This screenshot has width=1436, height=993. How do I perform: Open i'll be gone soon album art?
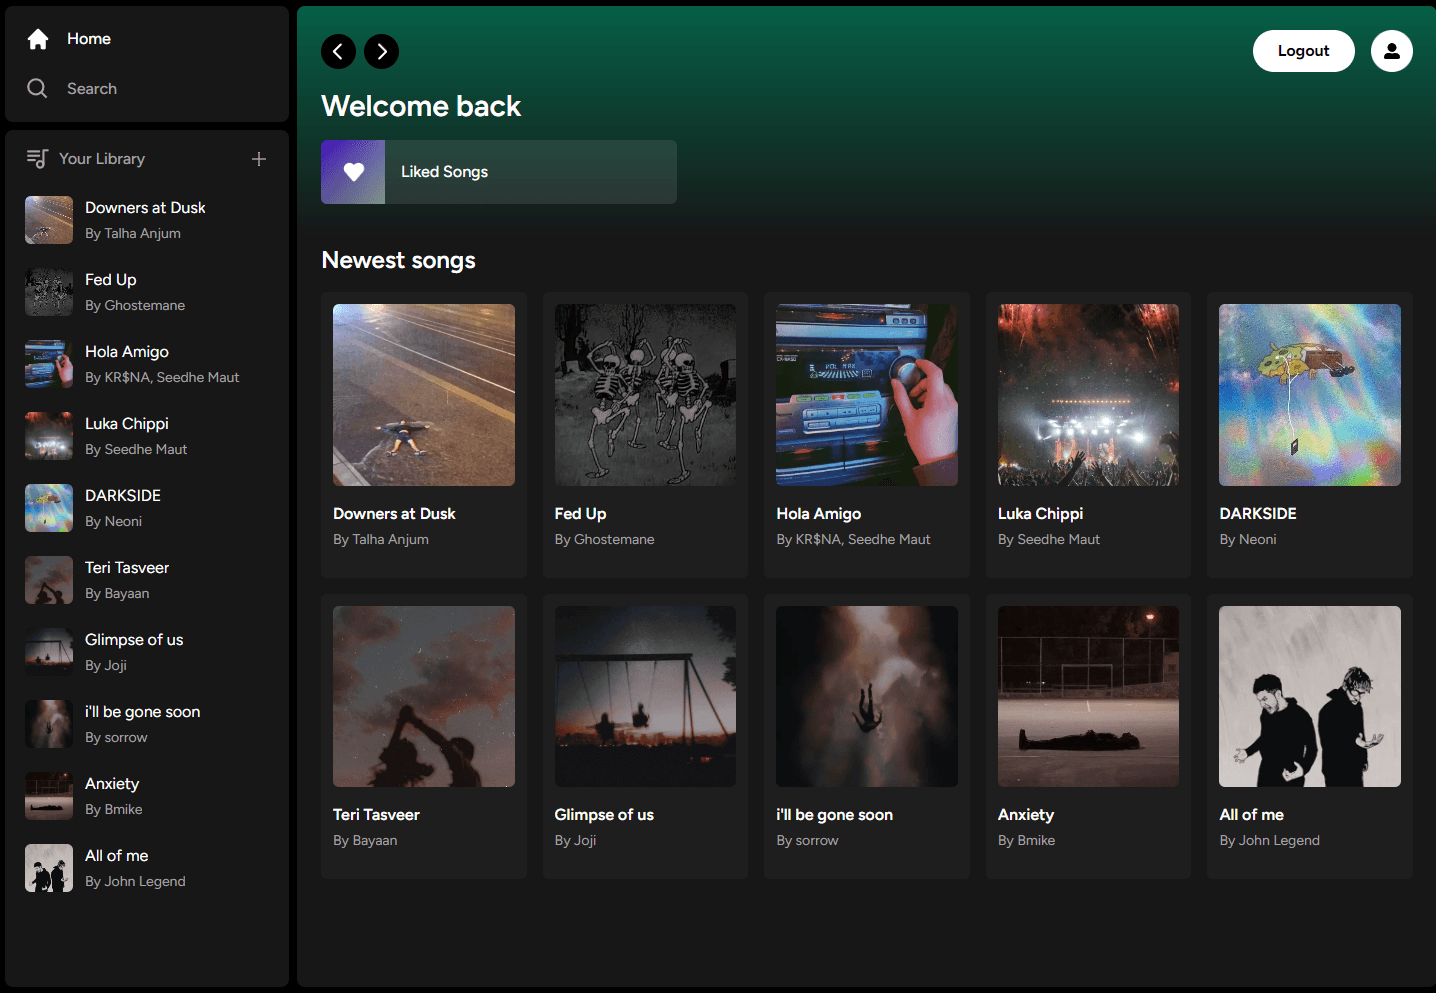pos(867,696)
